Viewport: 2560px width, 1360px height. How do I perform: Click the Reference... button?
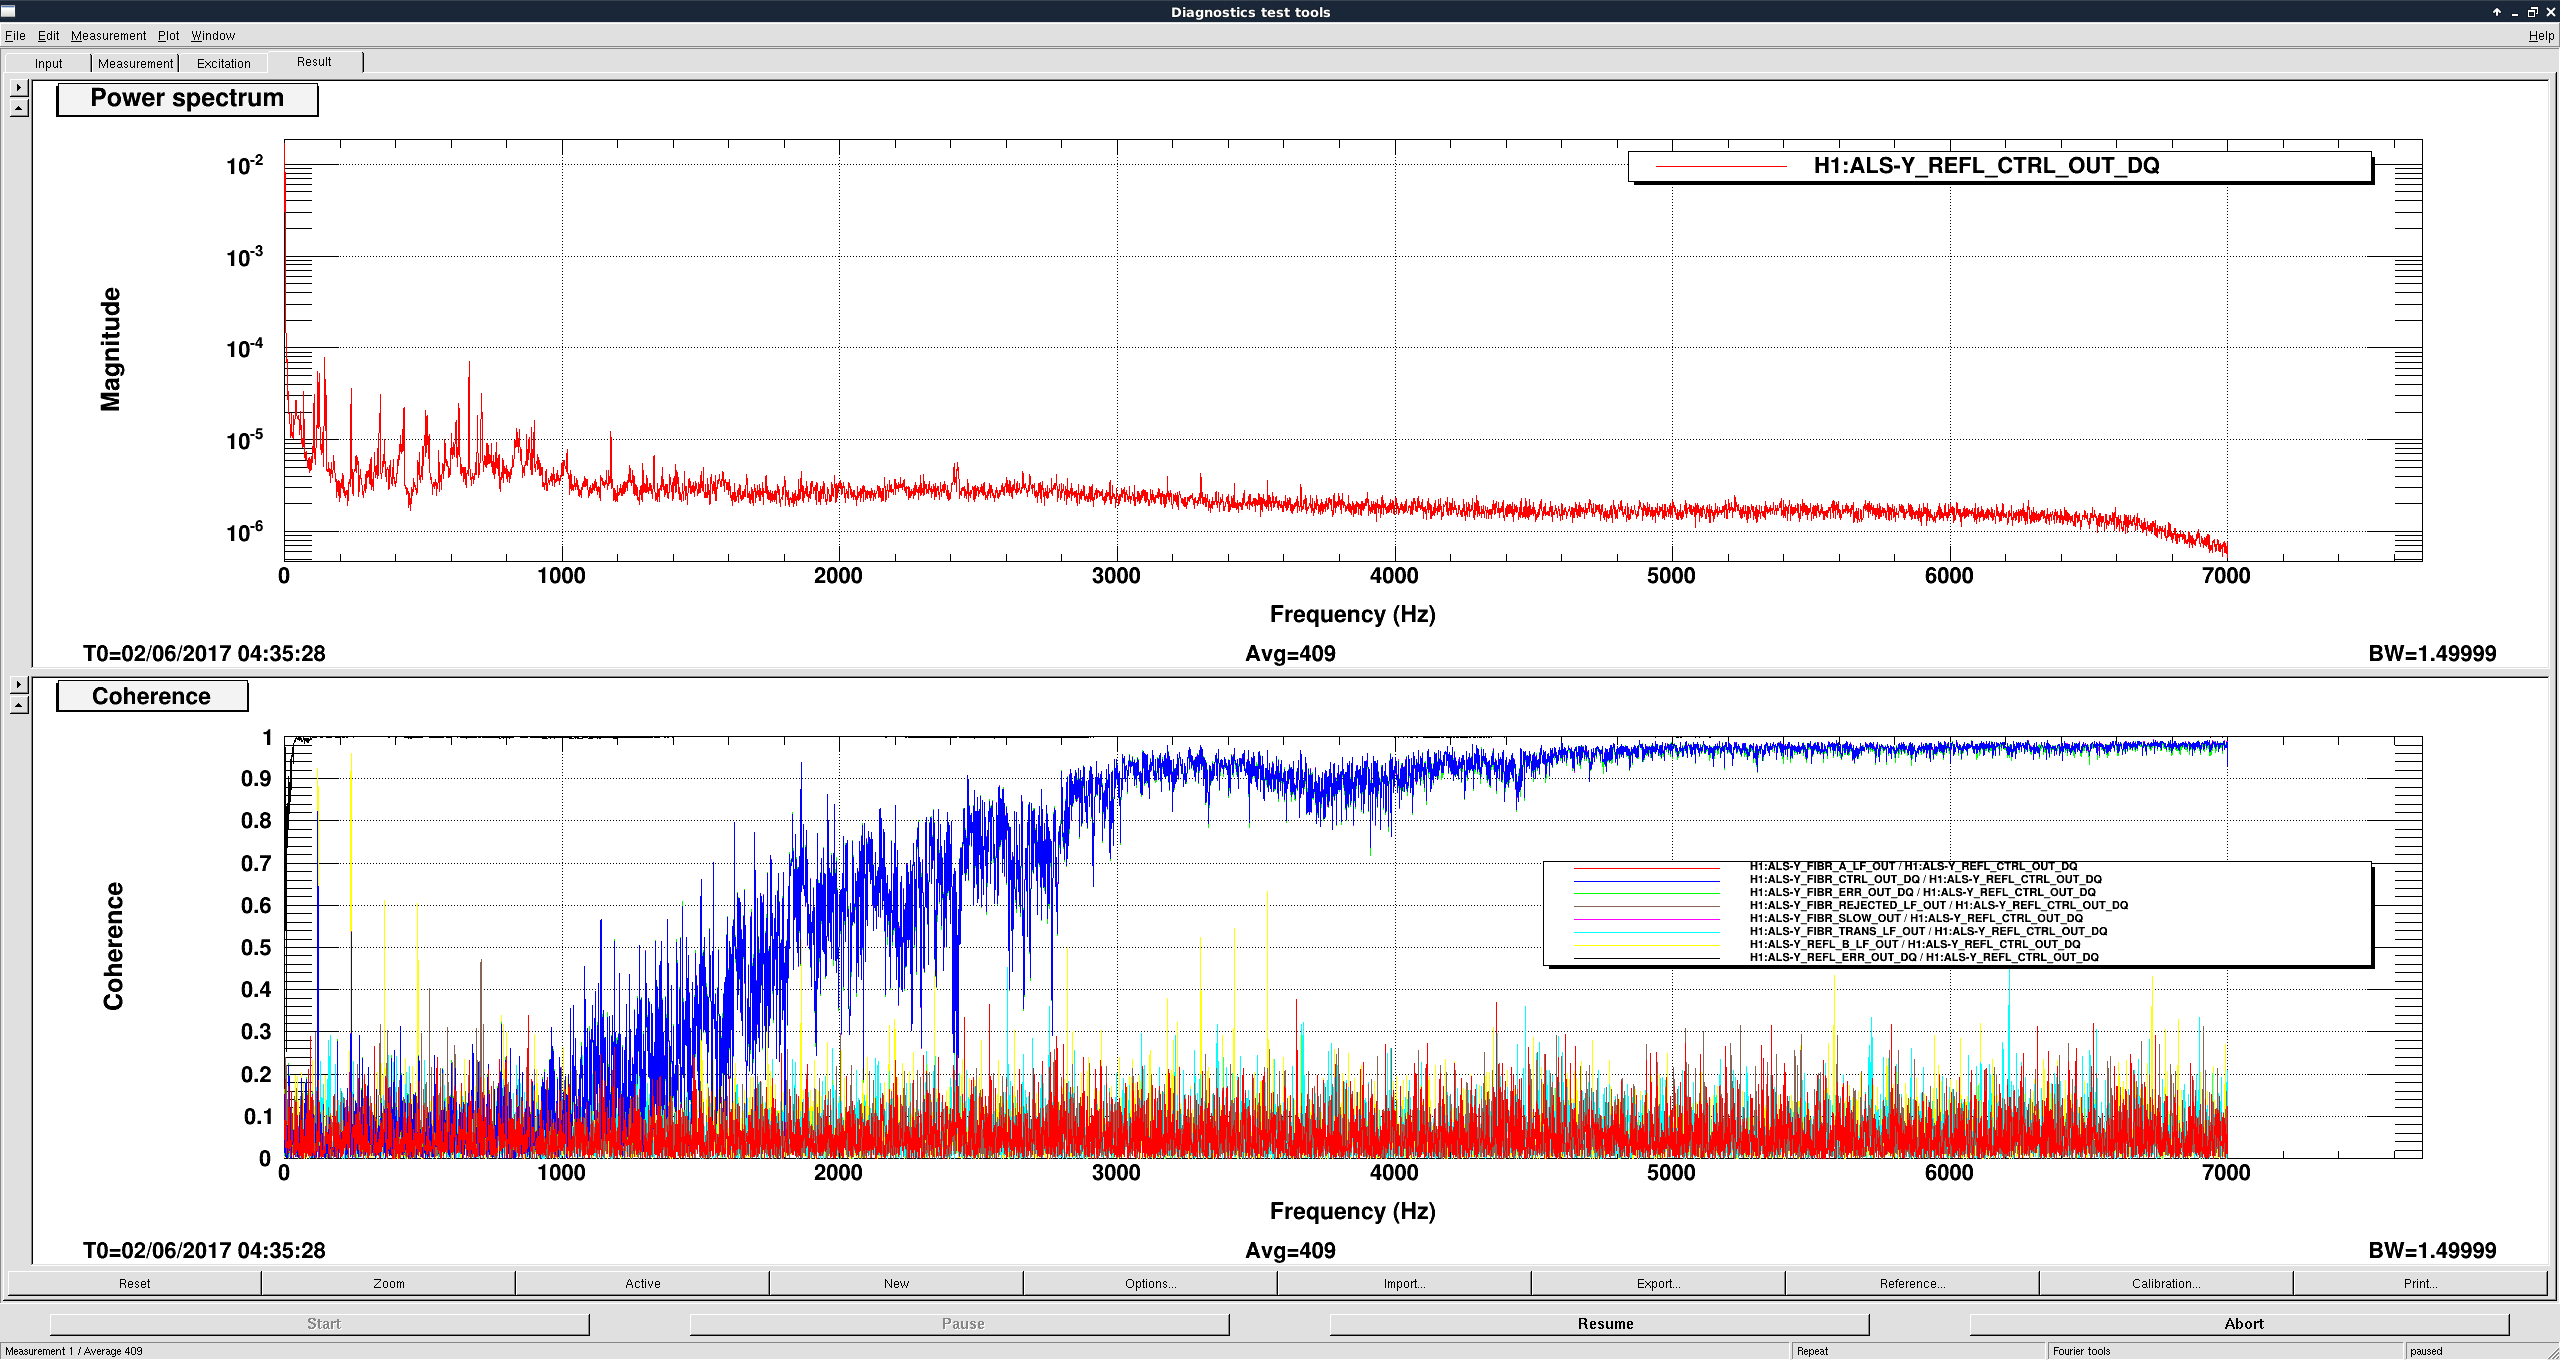[x=1912, y=1283]
